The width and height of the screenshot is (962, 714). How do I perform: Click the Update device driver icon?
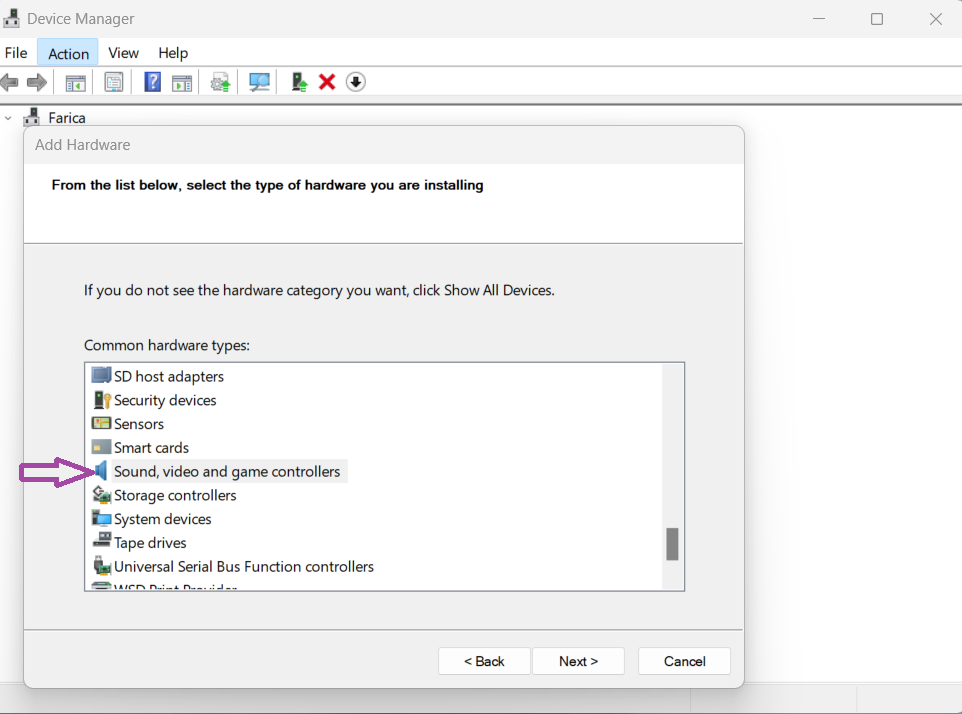[220, 82]
